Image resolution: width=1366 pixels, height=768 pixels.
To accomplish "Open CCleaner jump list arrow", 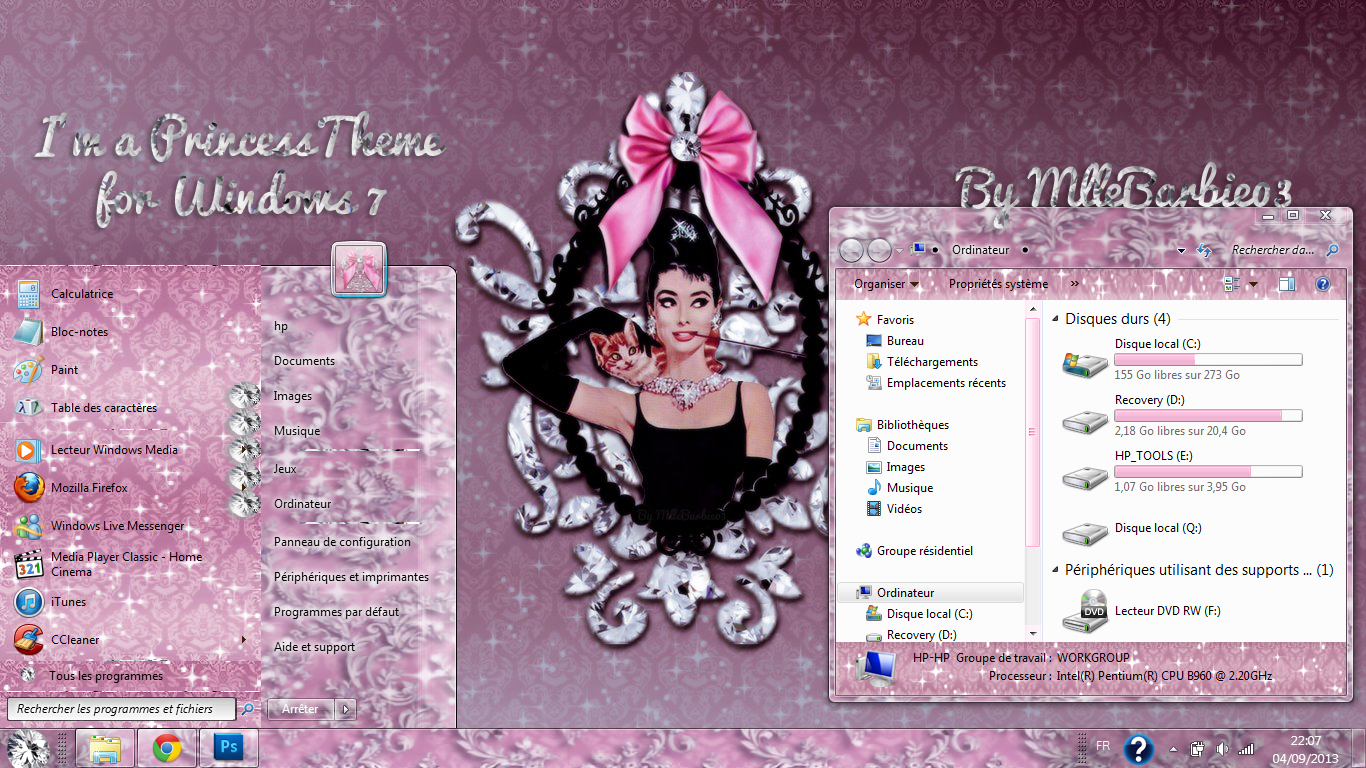I will [x=244, y=640].
